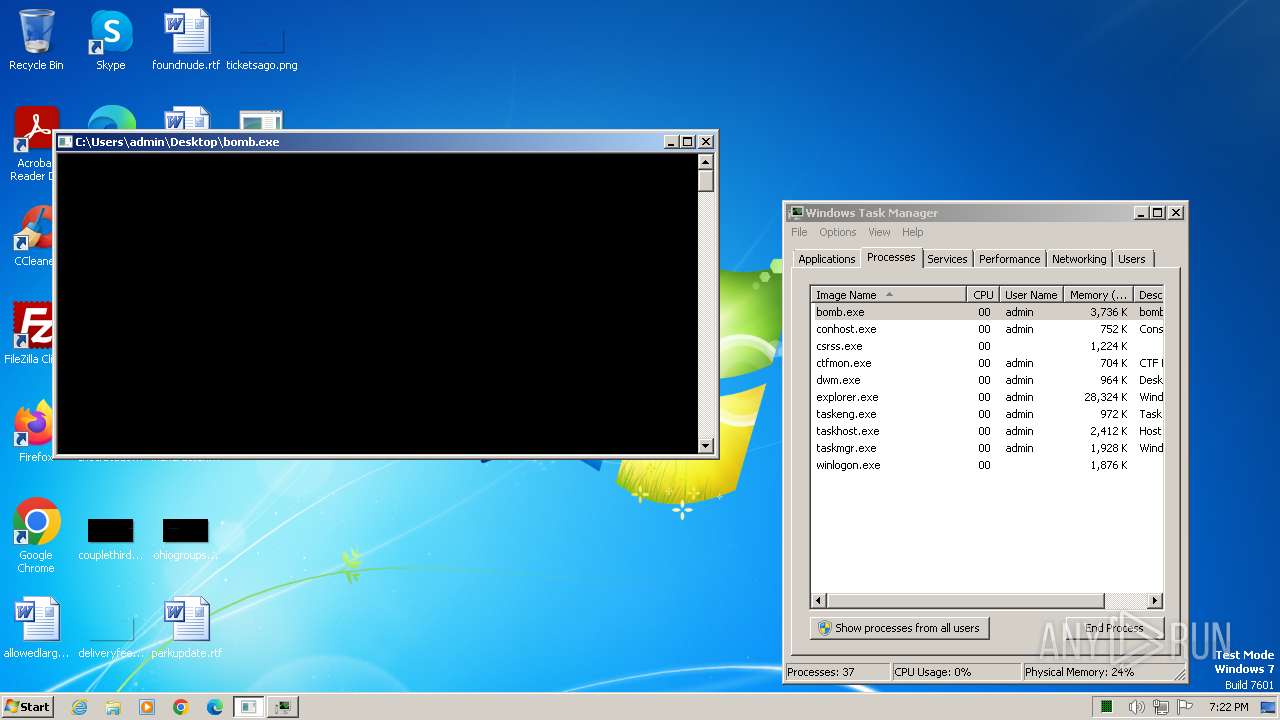Open Internet Explorer from the taskbar

79,707
